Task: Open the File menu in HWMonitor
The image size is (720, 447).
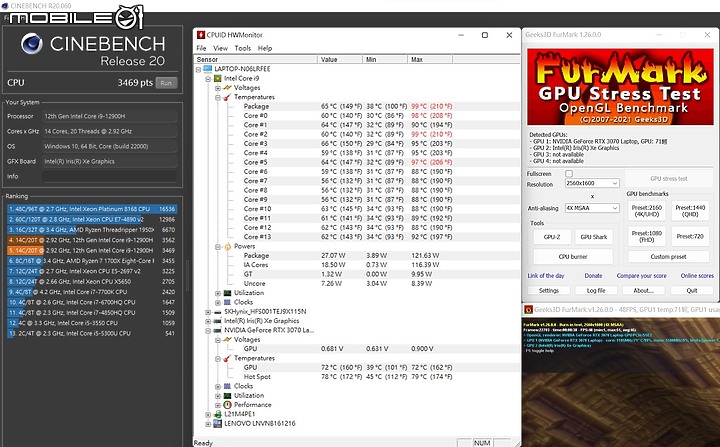Action: click(x=201, y=48)
